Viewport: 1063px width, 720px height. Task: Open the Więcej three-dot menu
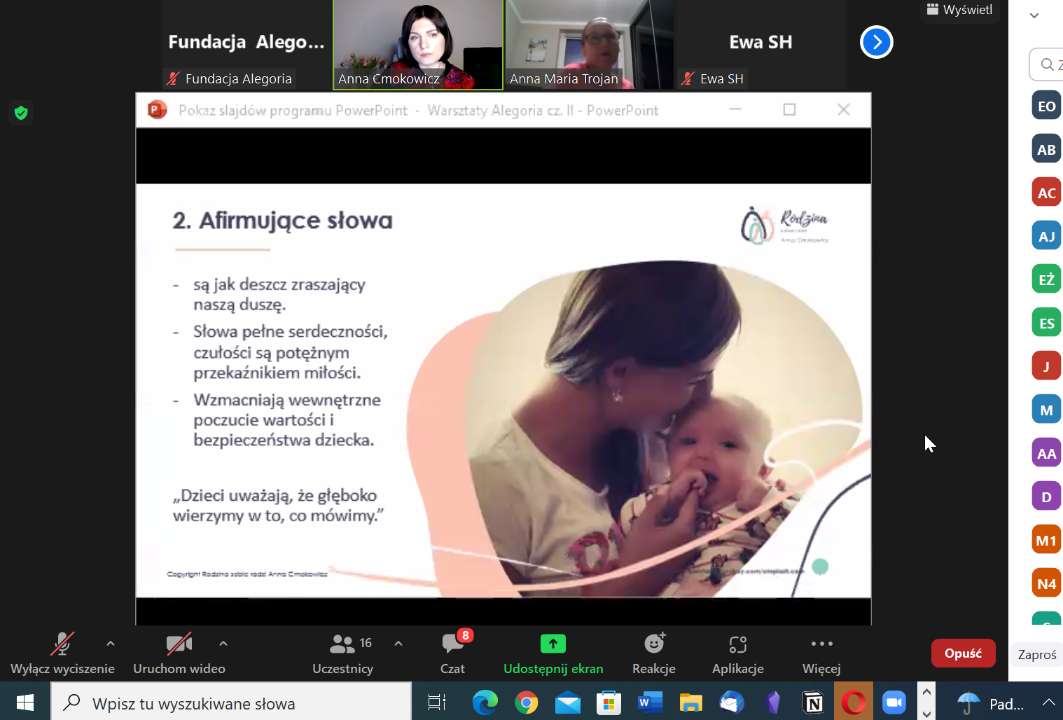point(821,651)
